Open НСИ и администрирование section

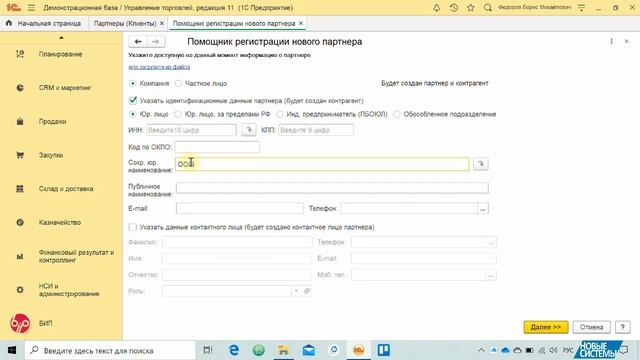click(69, 290)
